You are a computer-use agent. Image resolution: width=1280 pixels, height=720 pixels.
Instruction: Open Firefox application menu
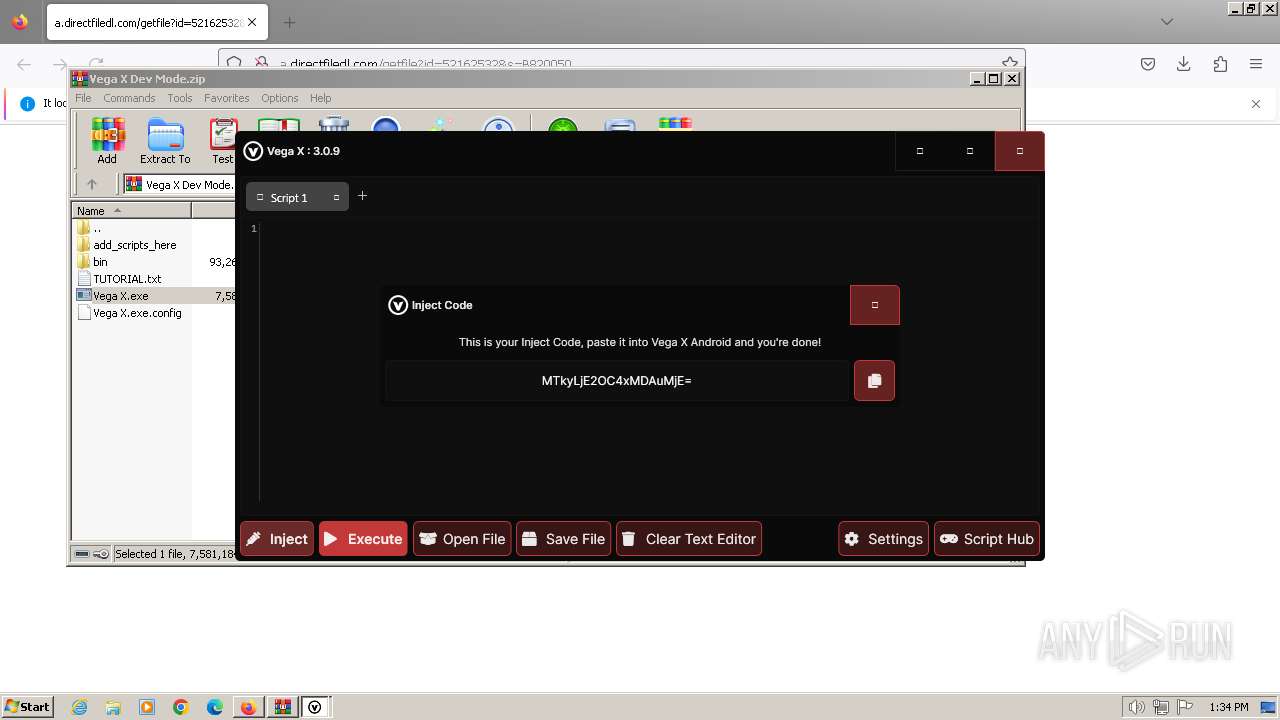(1256, 64)
